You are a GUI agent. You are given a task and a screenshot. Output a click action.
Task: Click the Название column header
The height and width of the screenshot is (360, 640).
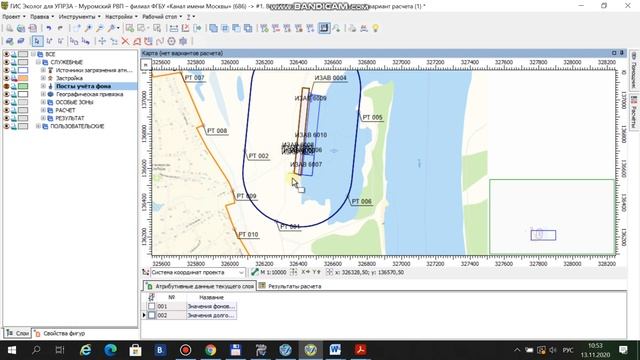tap(211, 298)
